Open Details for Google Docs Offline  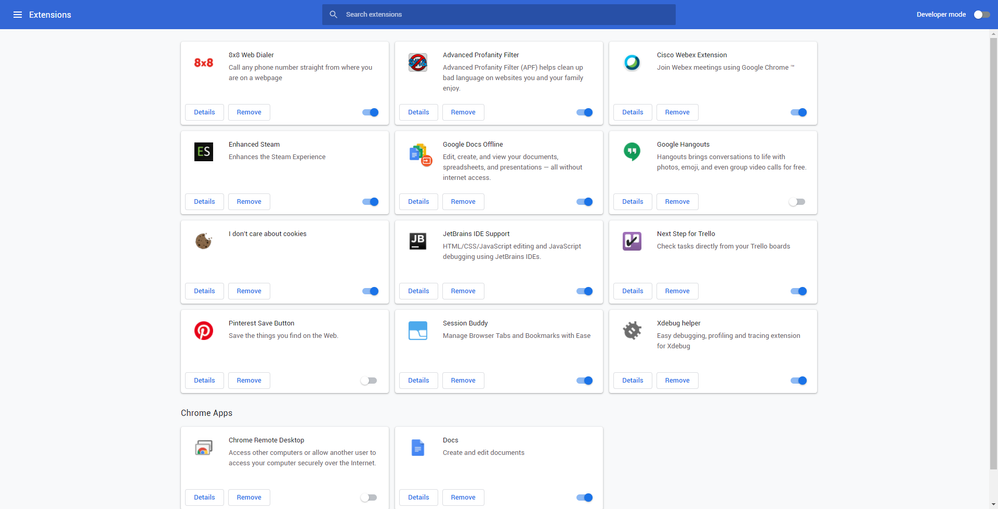point(418,202)
